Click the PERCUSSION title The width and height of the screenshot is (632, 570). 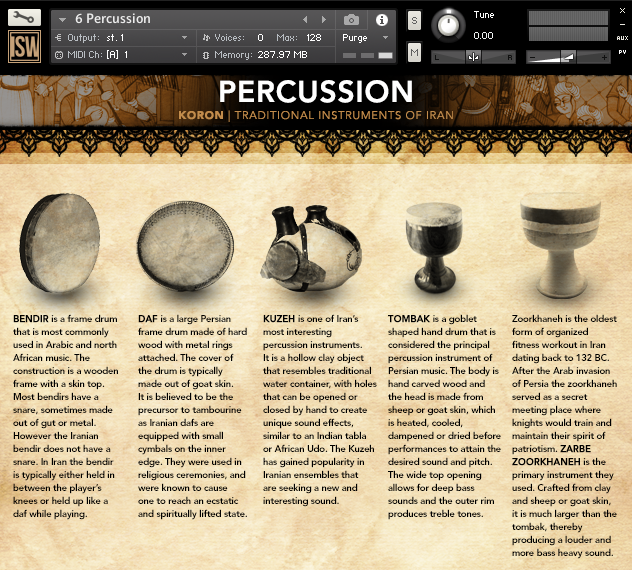[x=316, y=91]
